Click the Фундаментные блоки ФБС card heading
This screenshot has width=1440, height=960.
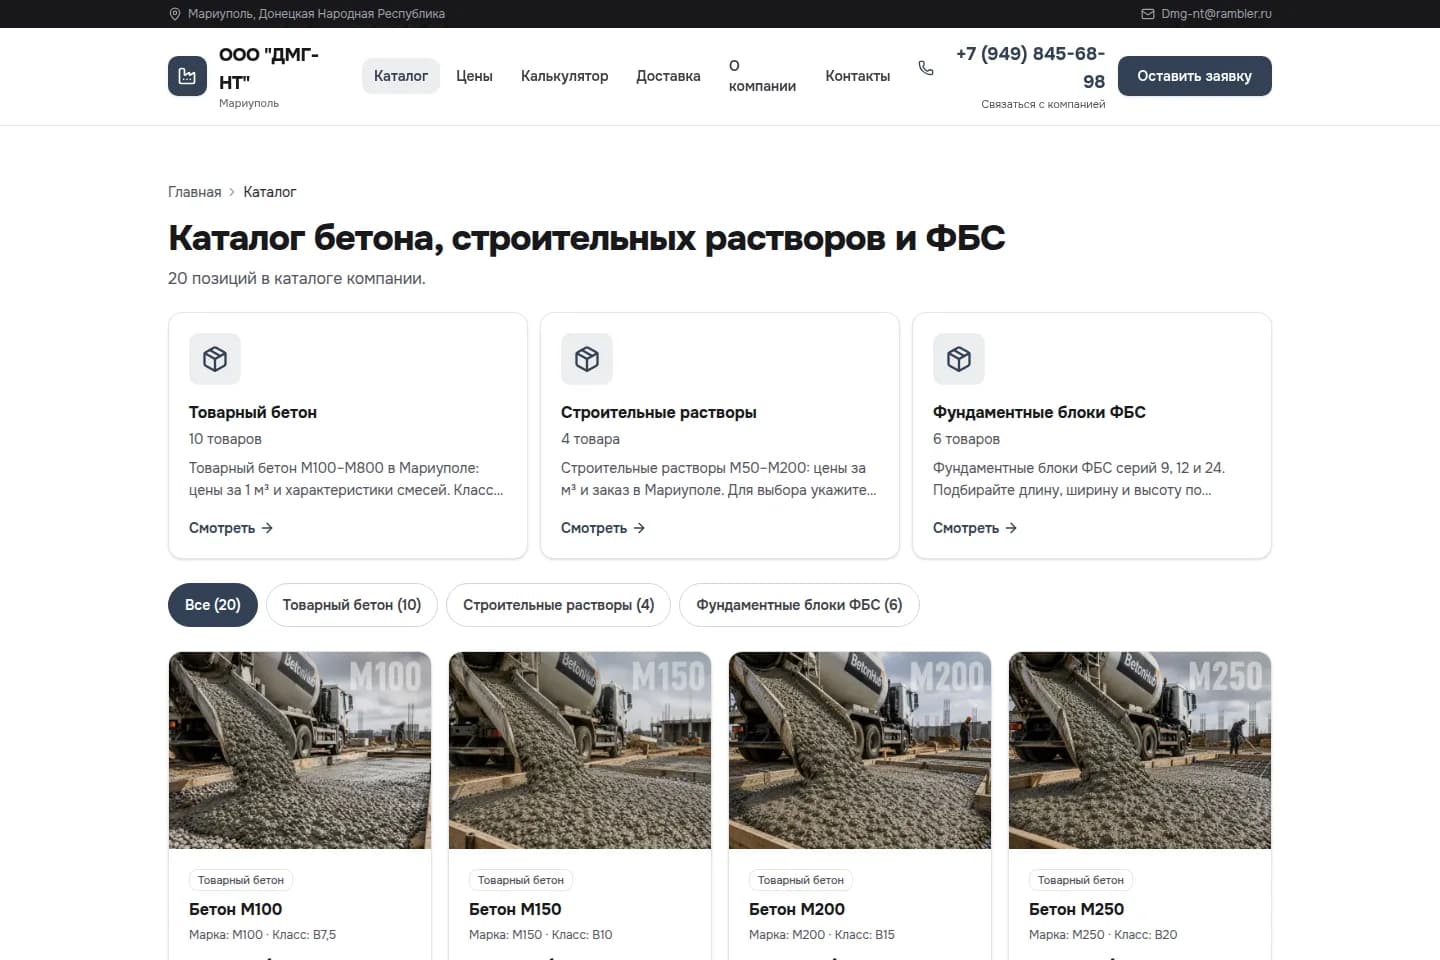[1039, 412]
